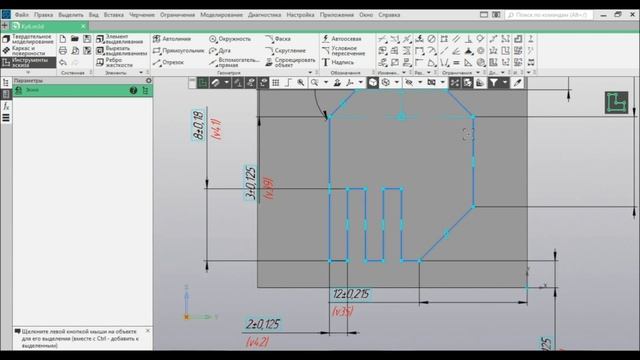Apply the perpendicular constraint icon

(x=469, y=39)
